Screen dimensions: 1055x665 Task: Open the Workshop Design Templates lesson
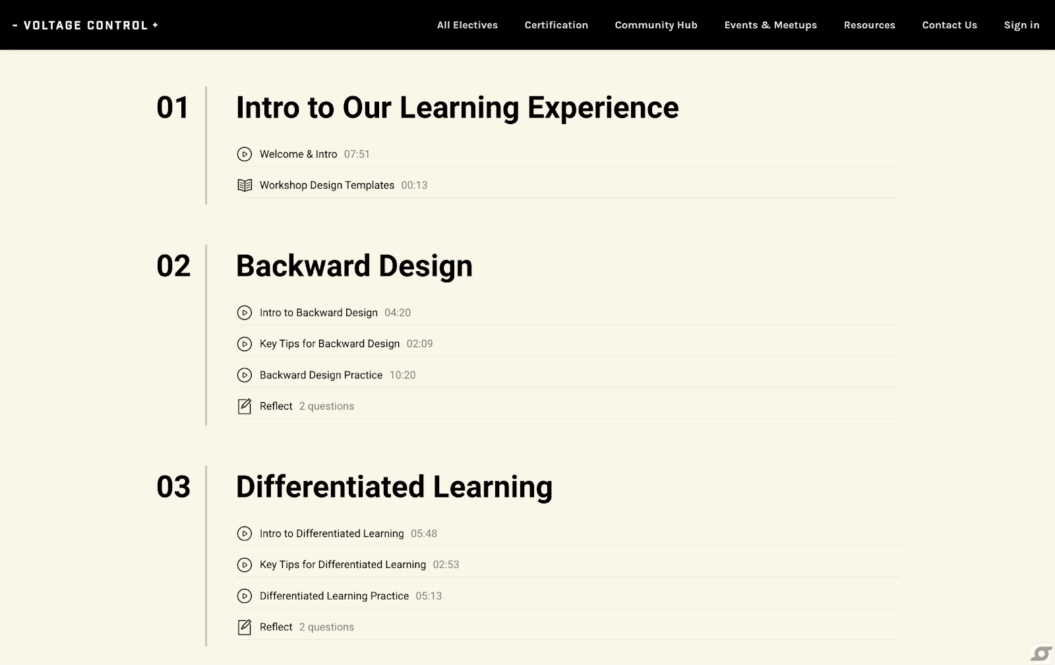pyautogui.click(x=327, y=185)
